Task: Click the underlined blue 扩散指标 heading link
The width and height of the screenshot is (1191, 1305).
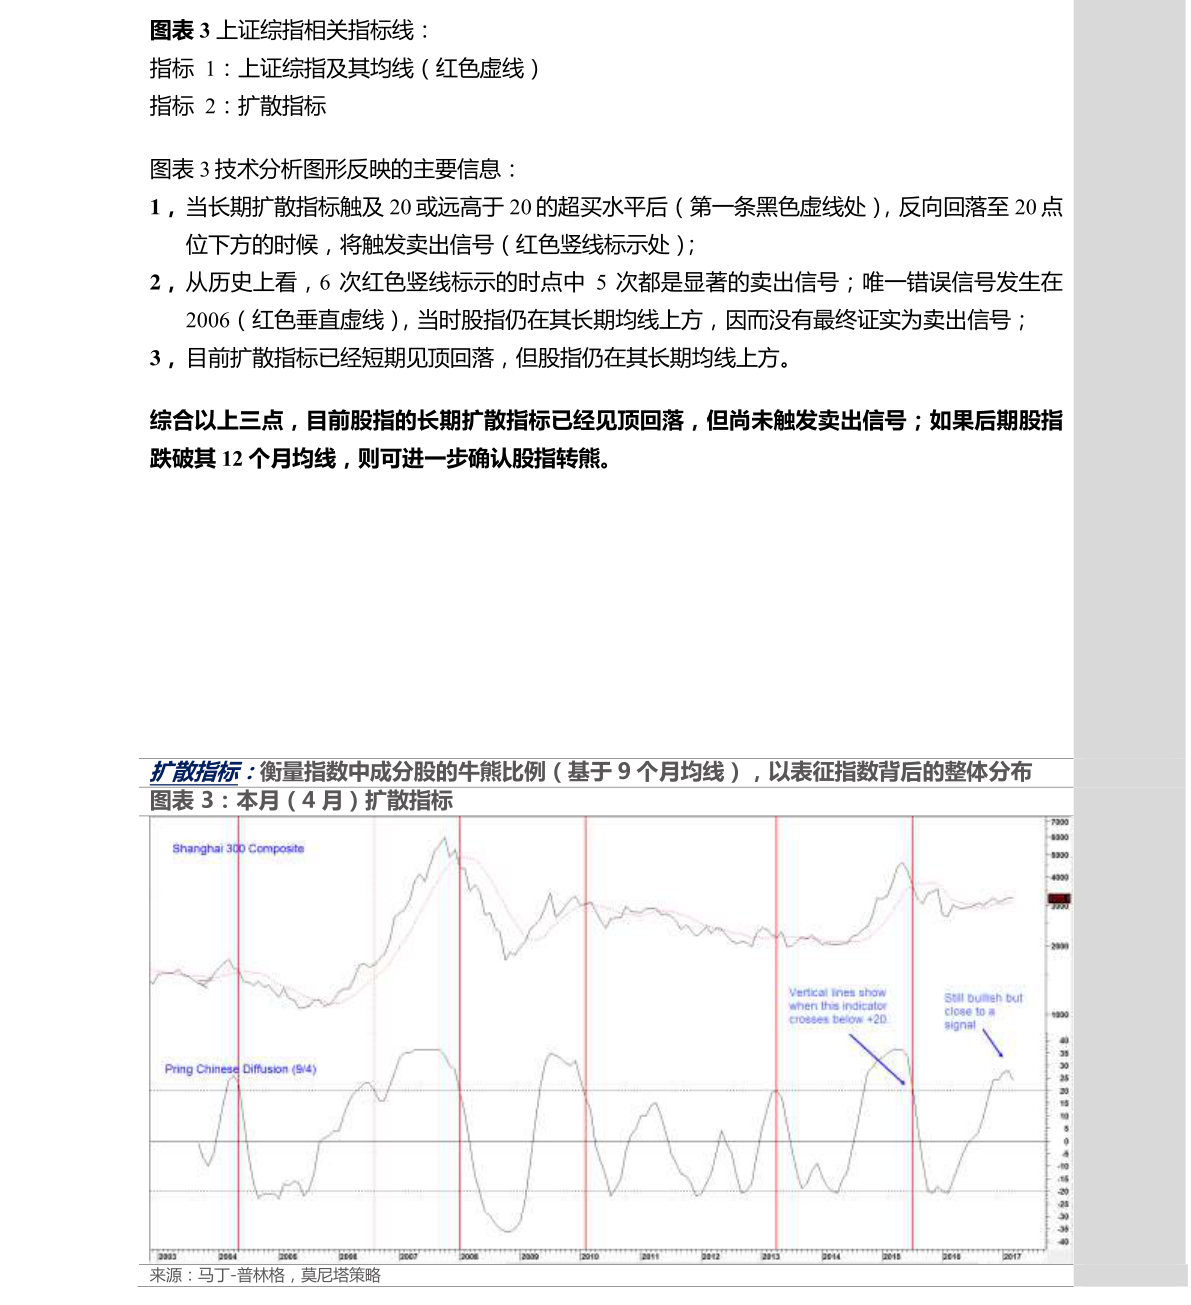Action: pyautogui.click(x=195, y=772)
